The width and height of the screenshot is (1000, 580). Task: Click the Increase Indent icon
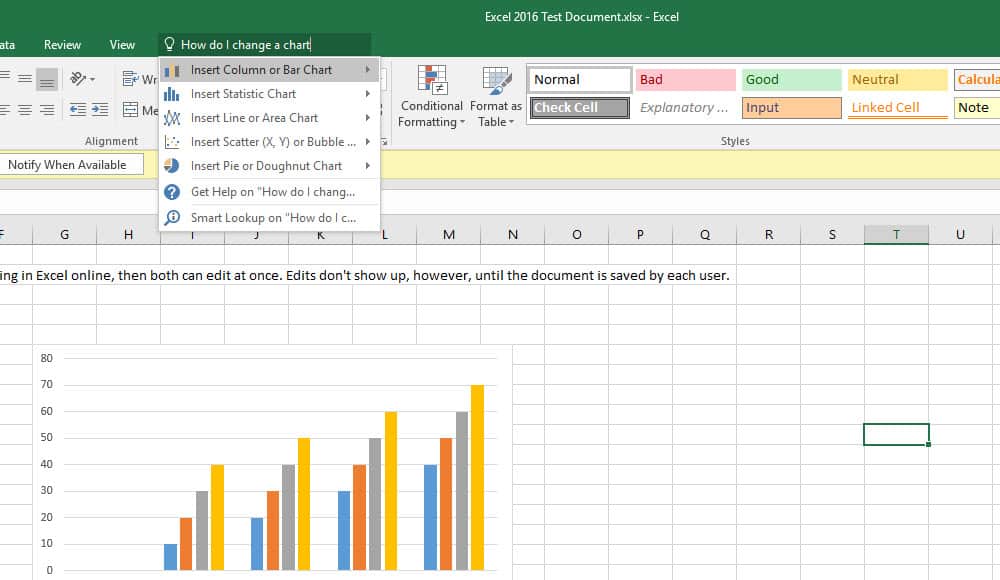(x=100, y=110)
